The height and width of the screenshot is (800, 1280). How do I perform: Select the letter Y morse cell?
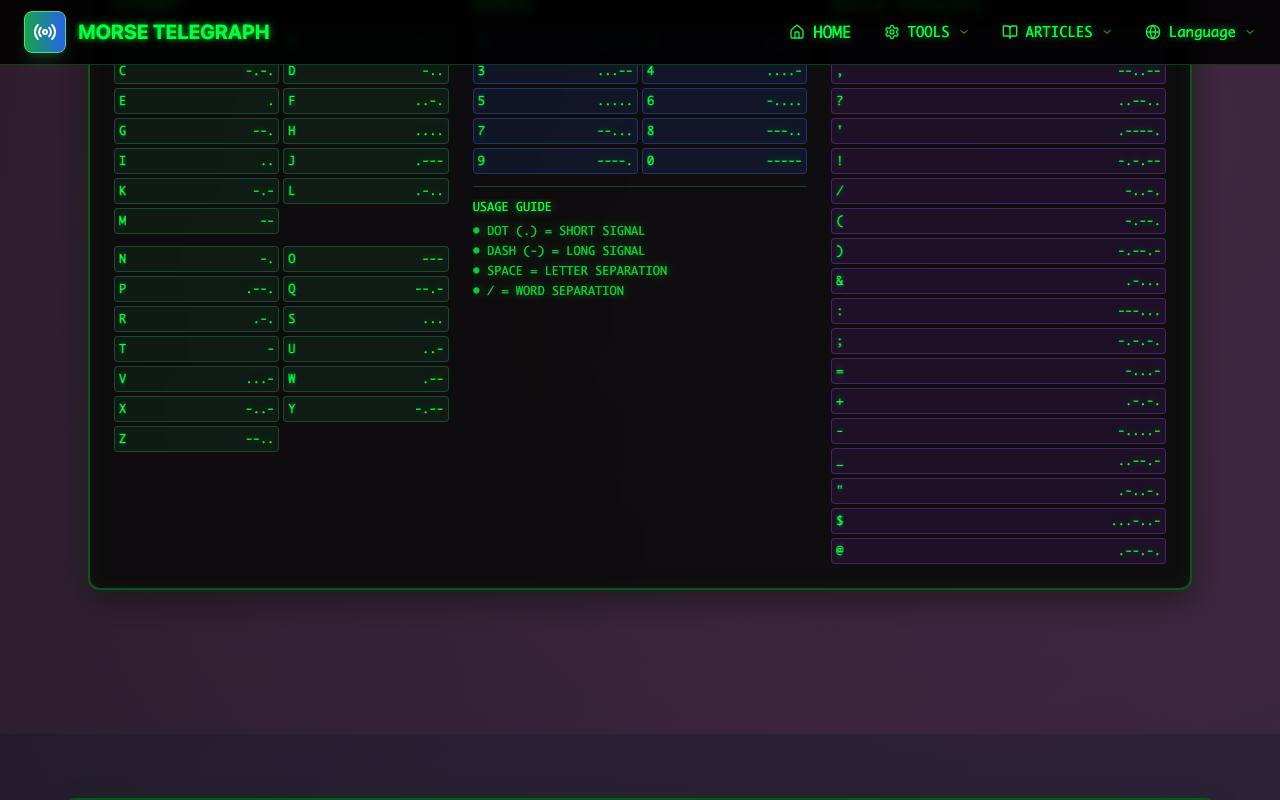[366, 409]
